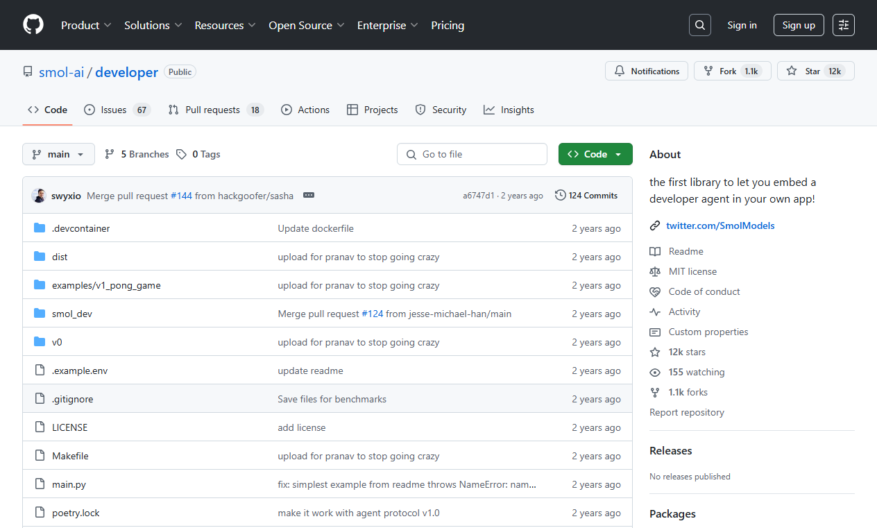The height and width of the screenshot is (528, 877).
Task: Click the repository icon beside smol-ai
Action: [27, 72]
